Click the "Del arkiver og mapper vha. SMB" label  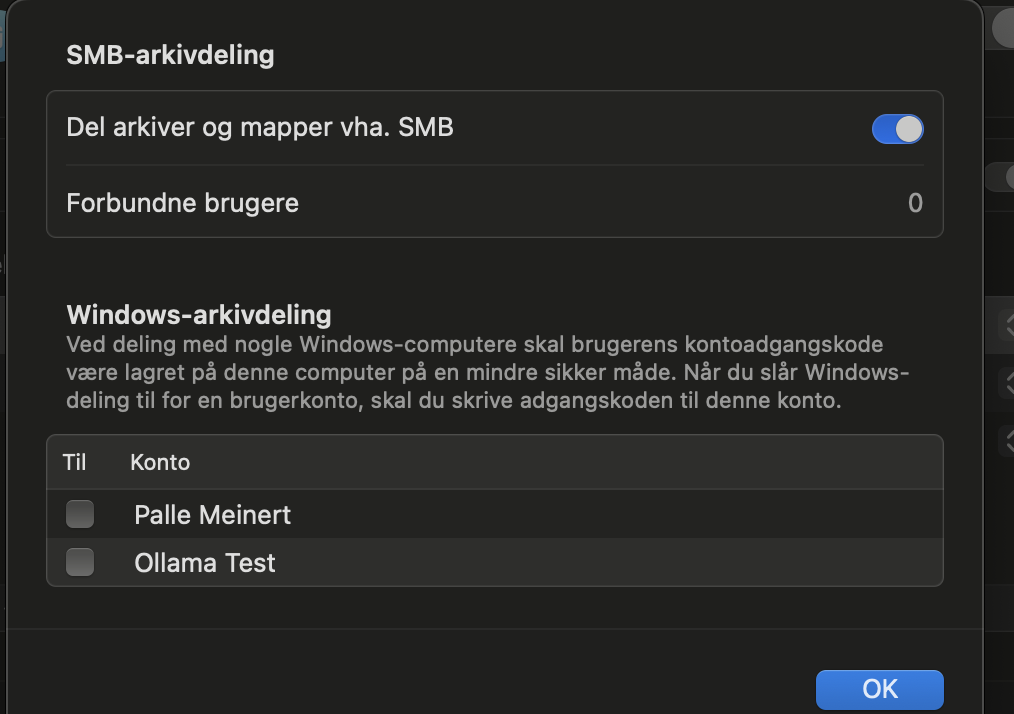point(260,127)
